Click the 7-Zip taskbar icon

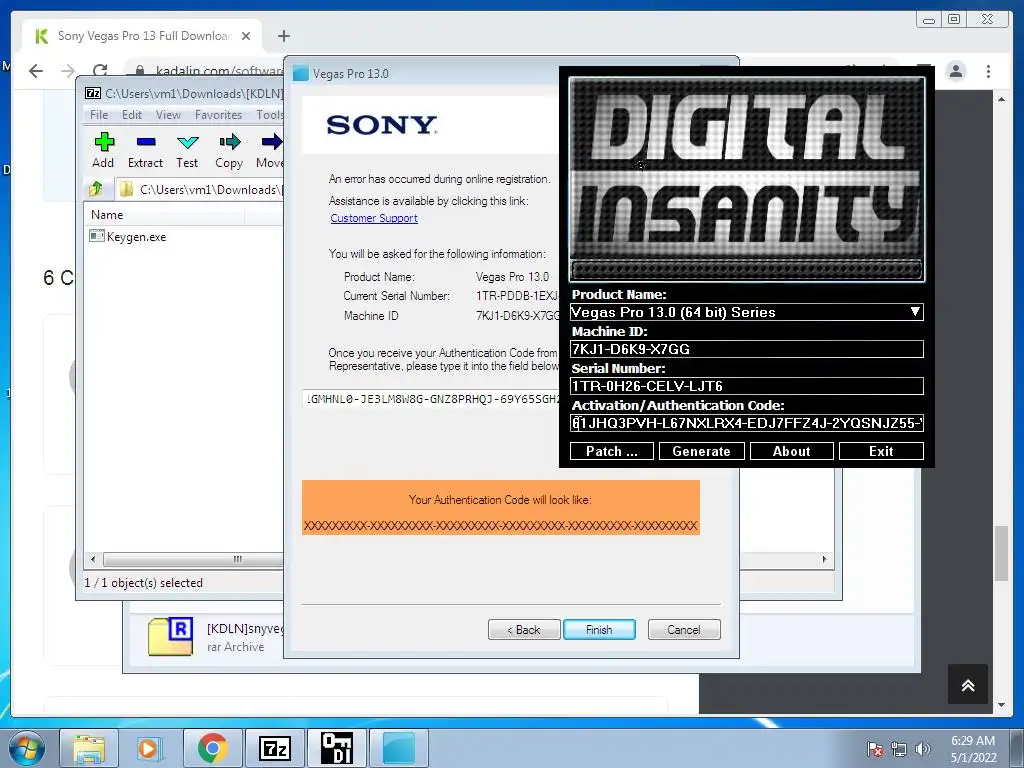pyautogui.click(x=274, y=748)
